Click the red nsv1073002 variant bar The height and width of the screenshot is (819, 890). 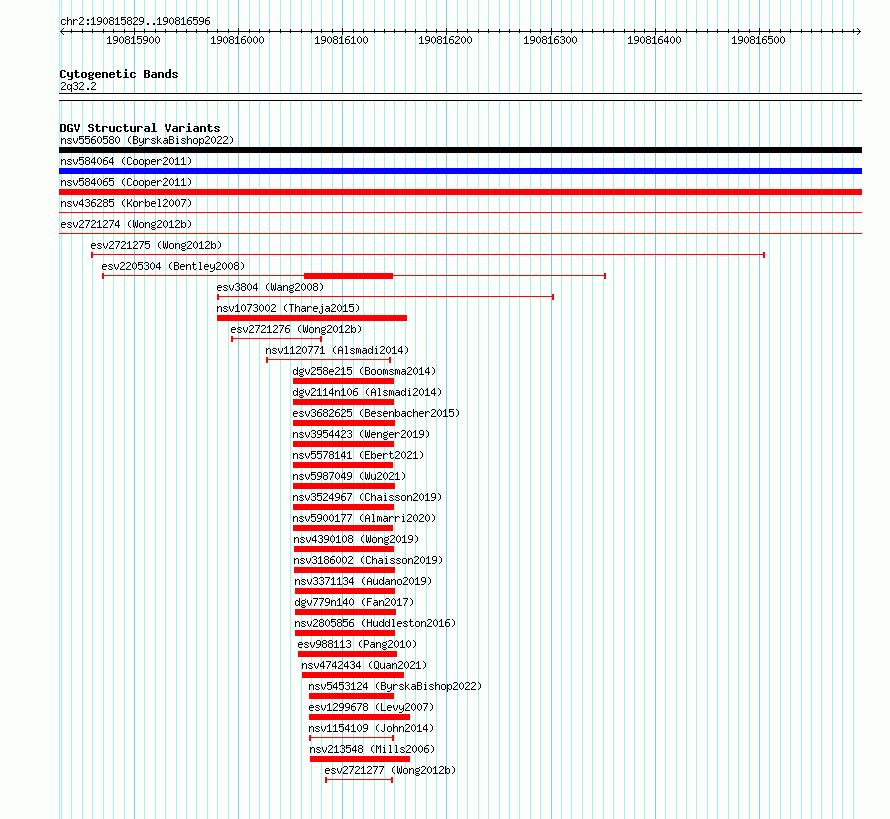(x=312, y=318)
